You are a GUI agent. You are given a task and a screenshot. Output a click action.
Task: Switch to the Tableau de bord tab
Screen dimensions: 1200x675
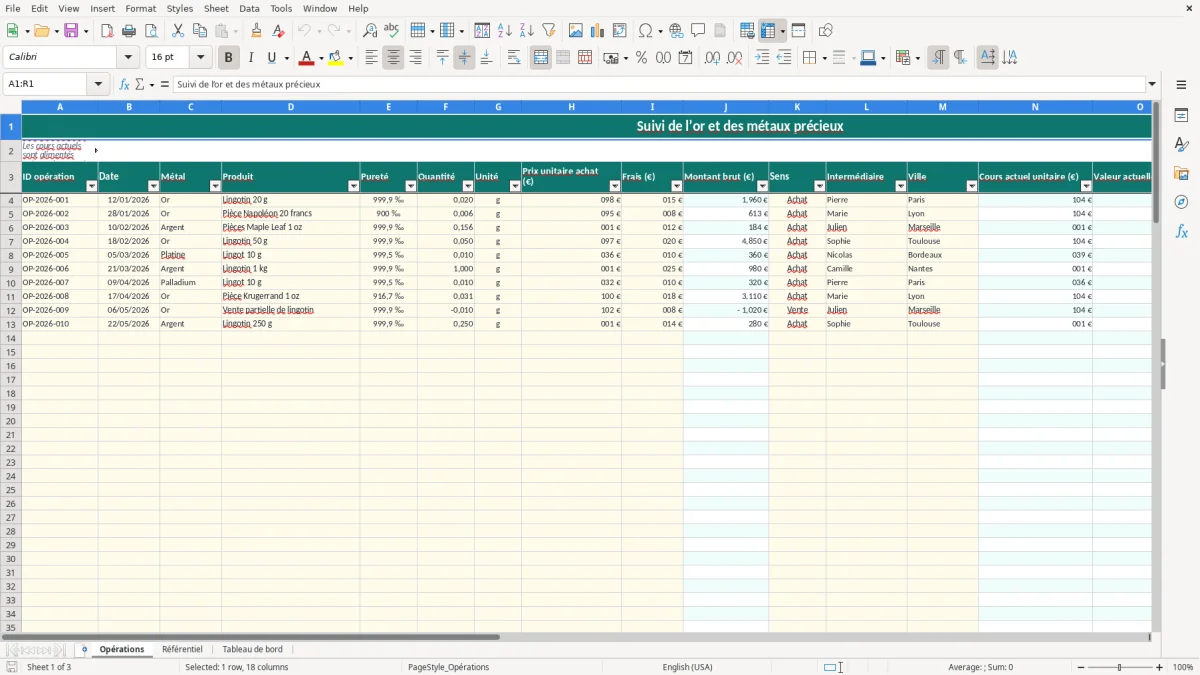[252, 650]
